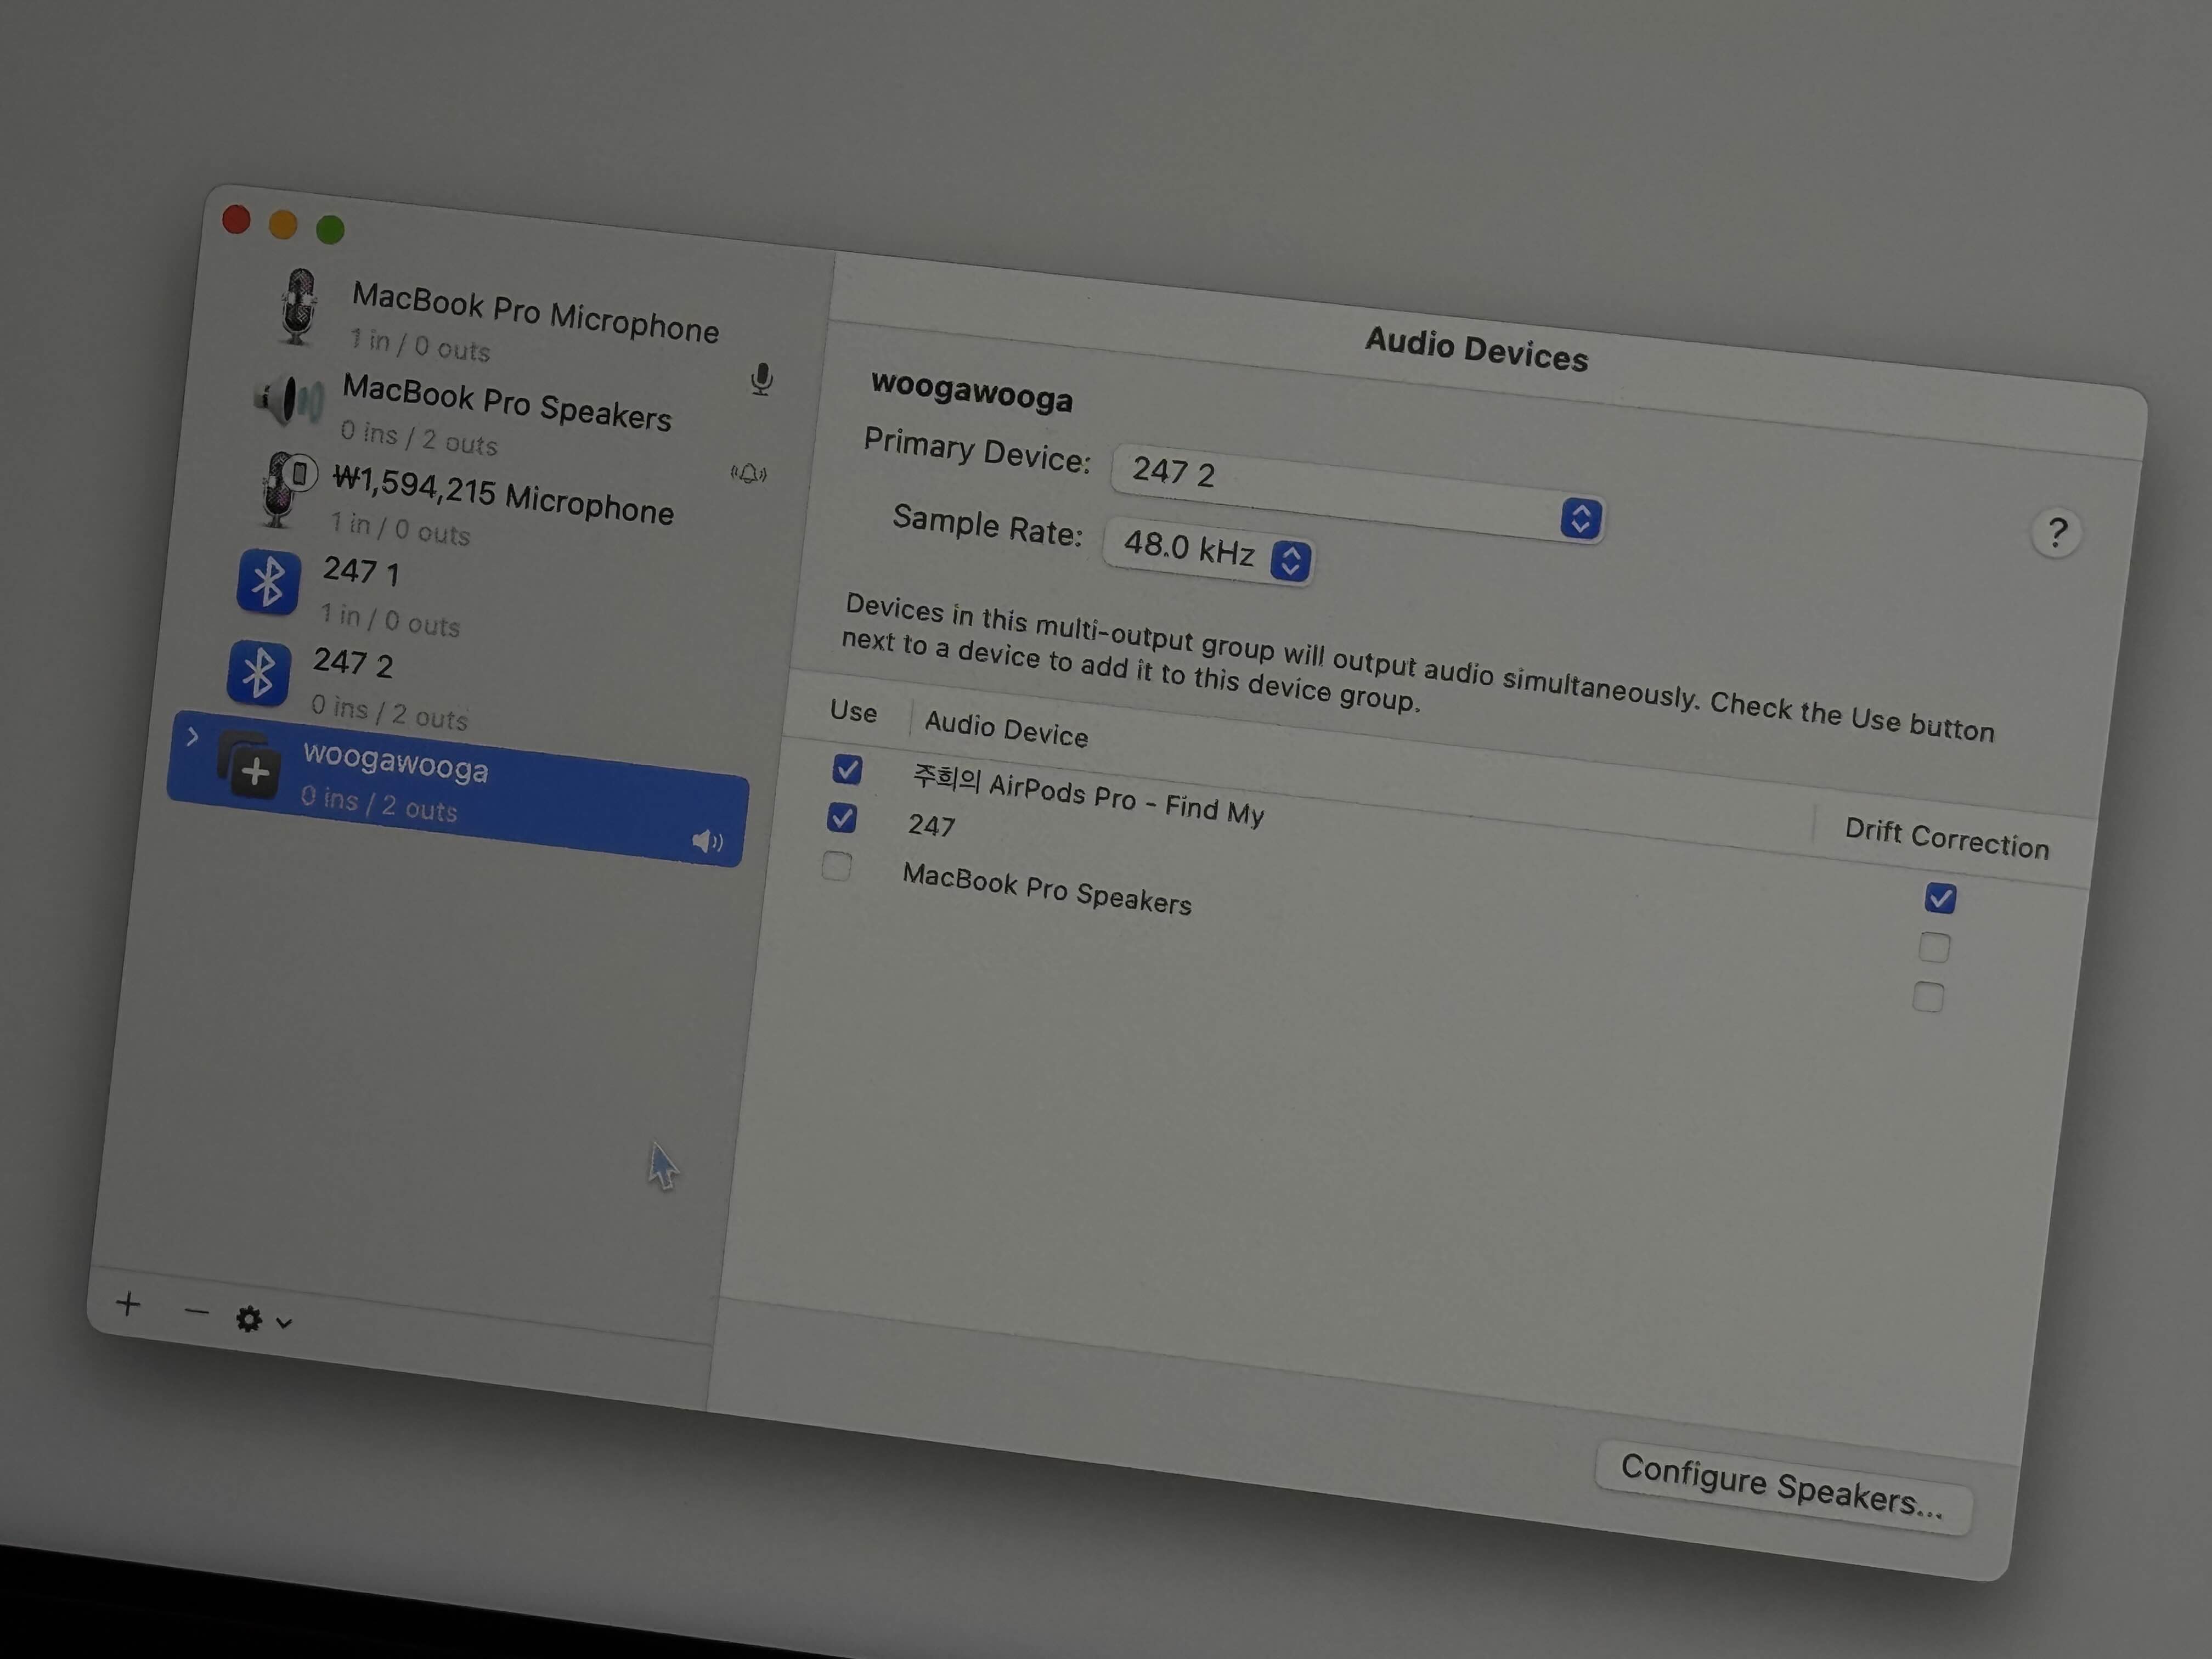Image resolution: width=2212 pixels, height=1659 pixels.
Task: Click the minus icon to remove device
Action: click(197, 1311)
